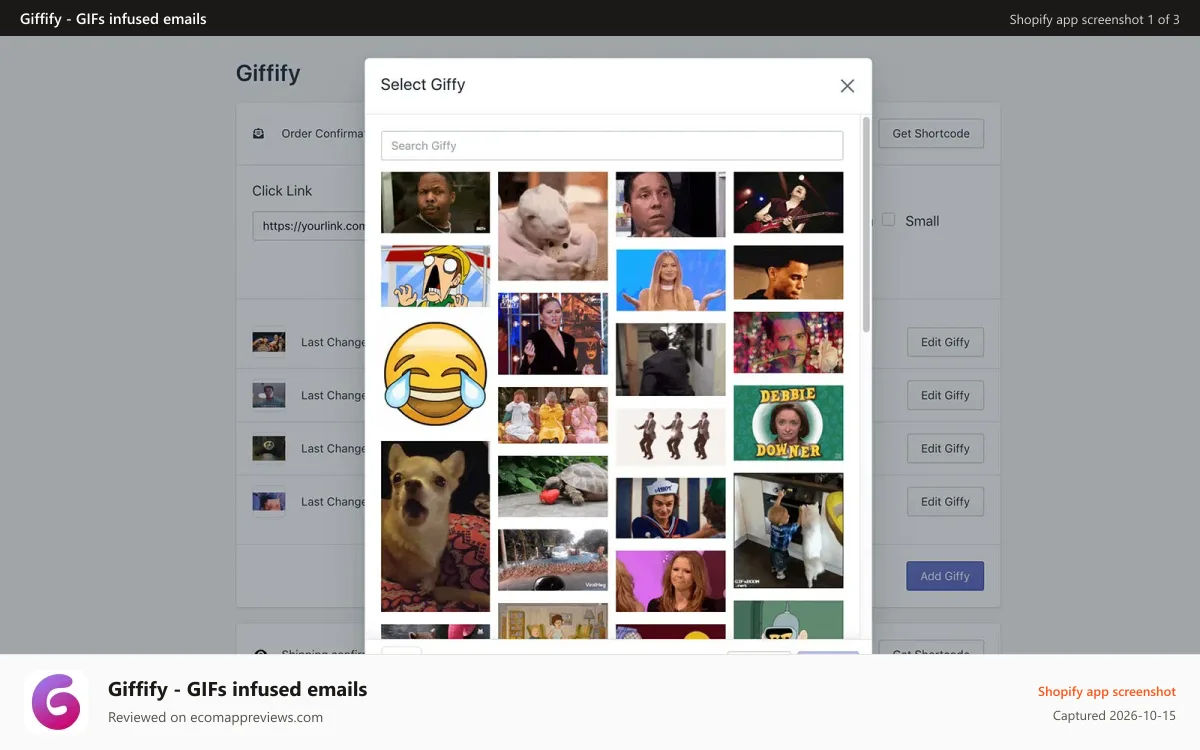Click Get Shortcode for Order Confirmation
1200x750 pixels.
tap(931, 133)
